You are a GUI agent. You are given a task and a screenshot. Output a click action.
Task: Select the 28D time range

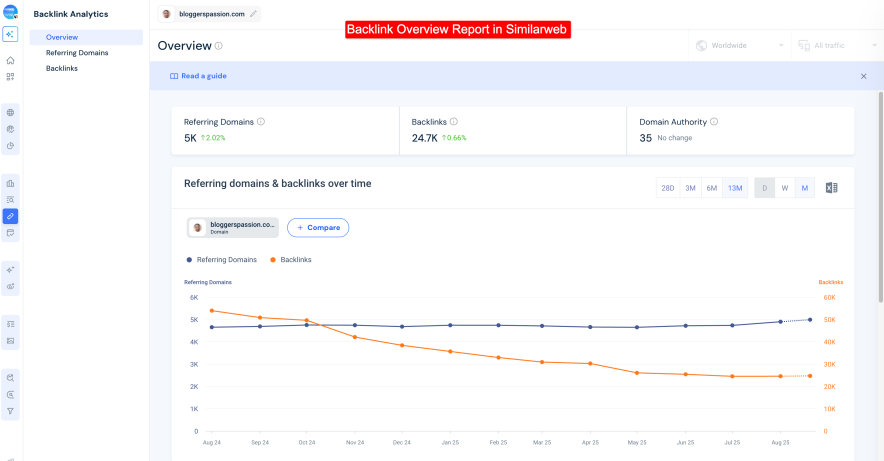click(x=668, y=188)
